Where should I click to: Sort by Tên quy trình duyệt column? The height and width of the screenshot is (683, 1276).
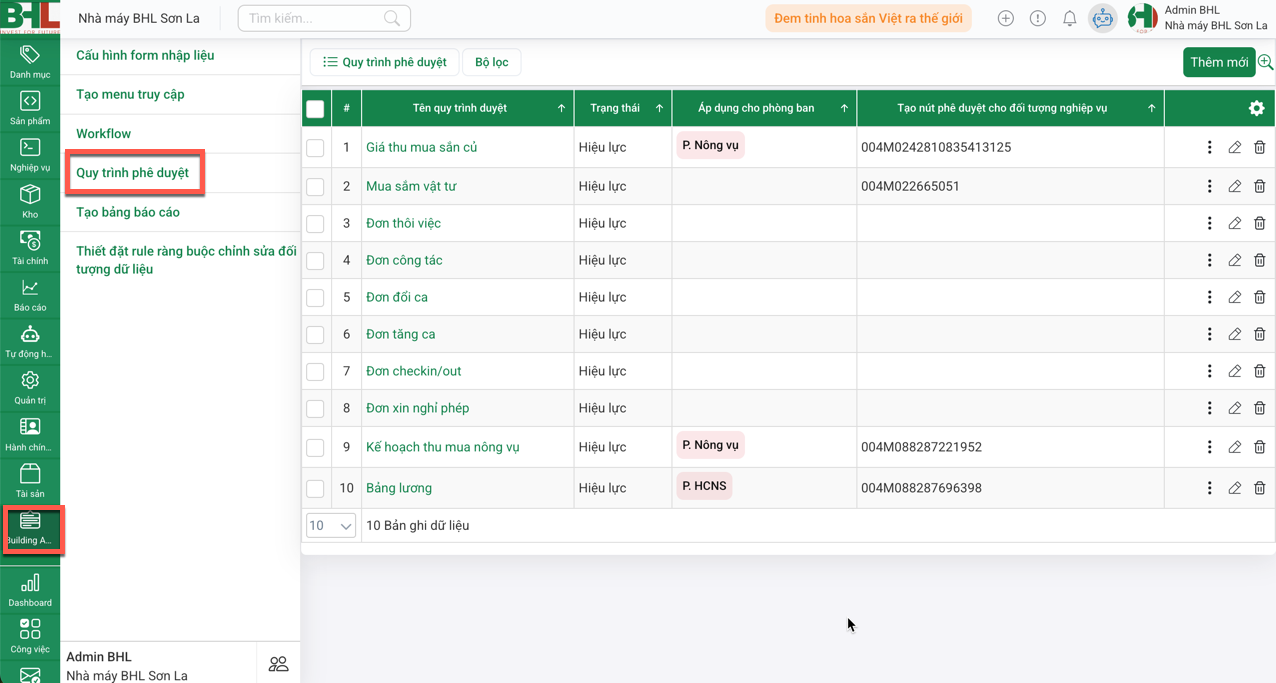coord(561,108)
